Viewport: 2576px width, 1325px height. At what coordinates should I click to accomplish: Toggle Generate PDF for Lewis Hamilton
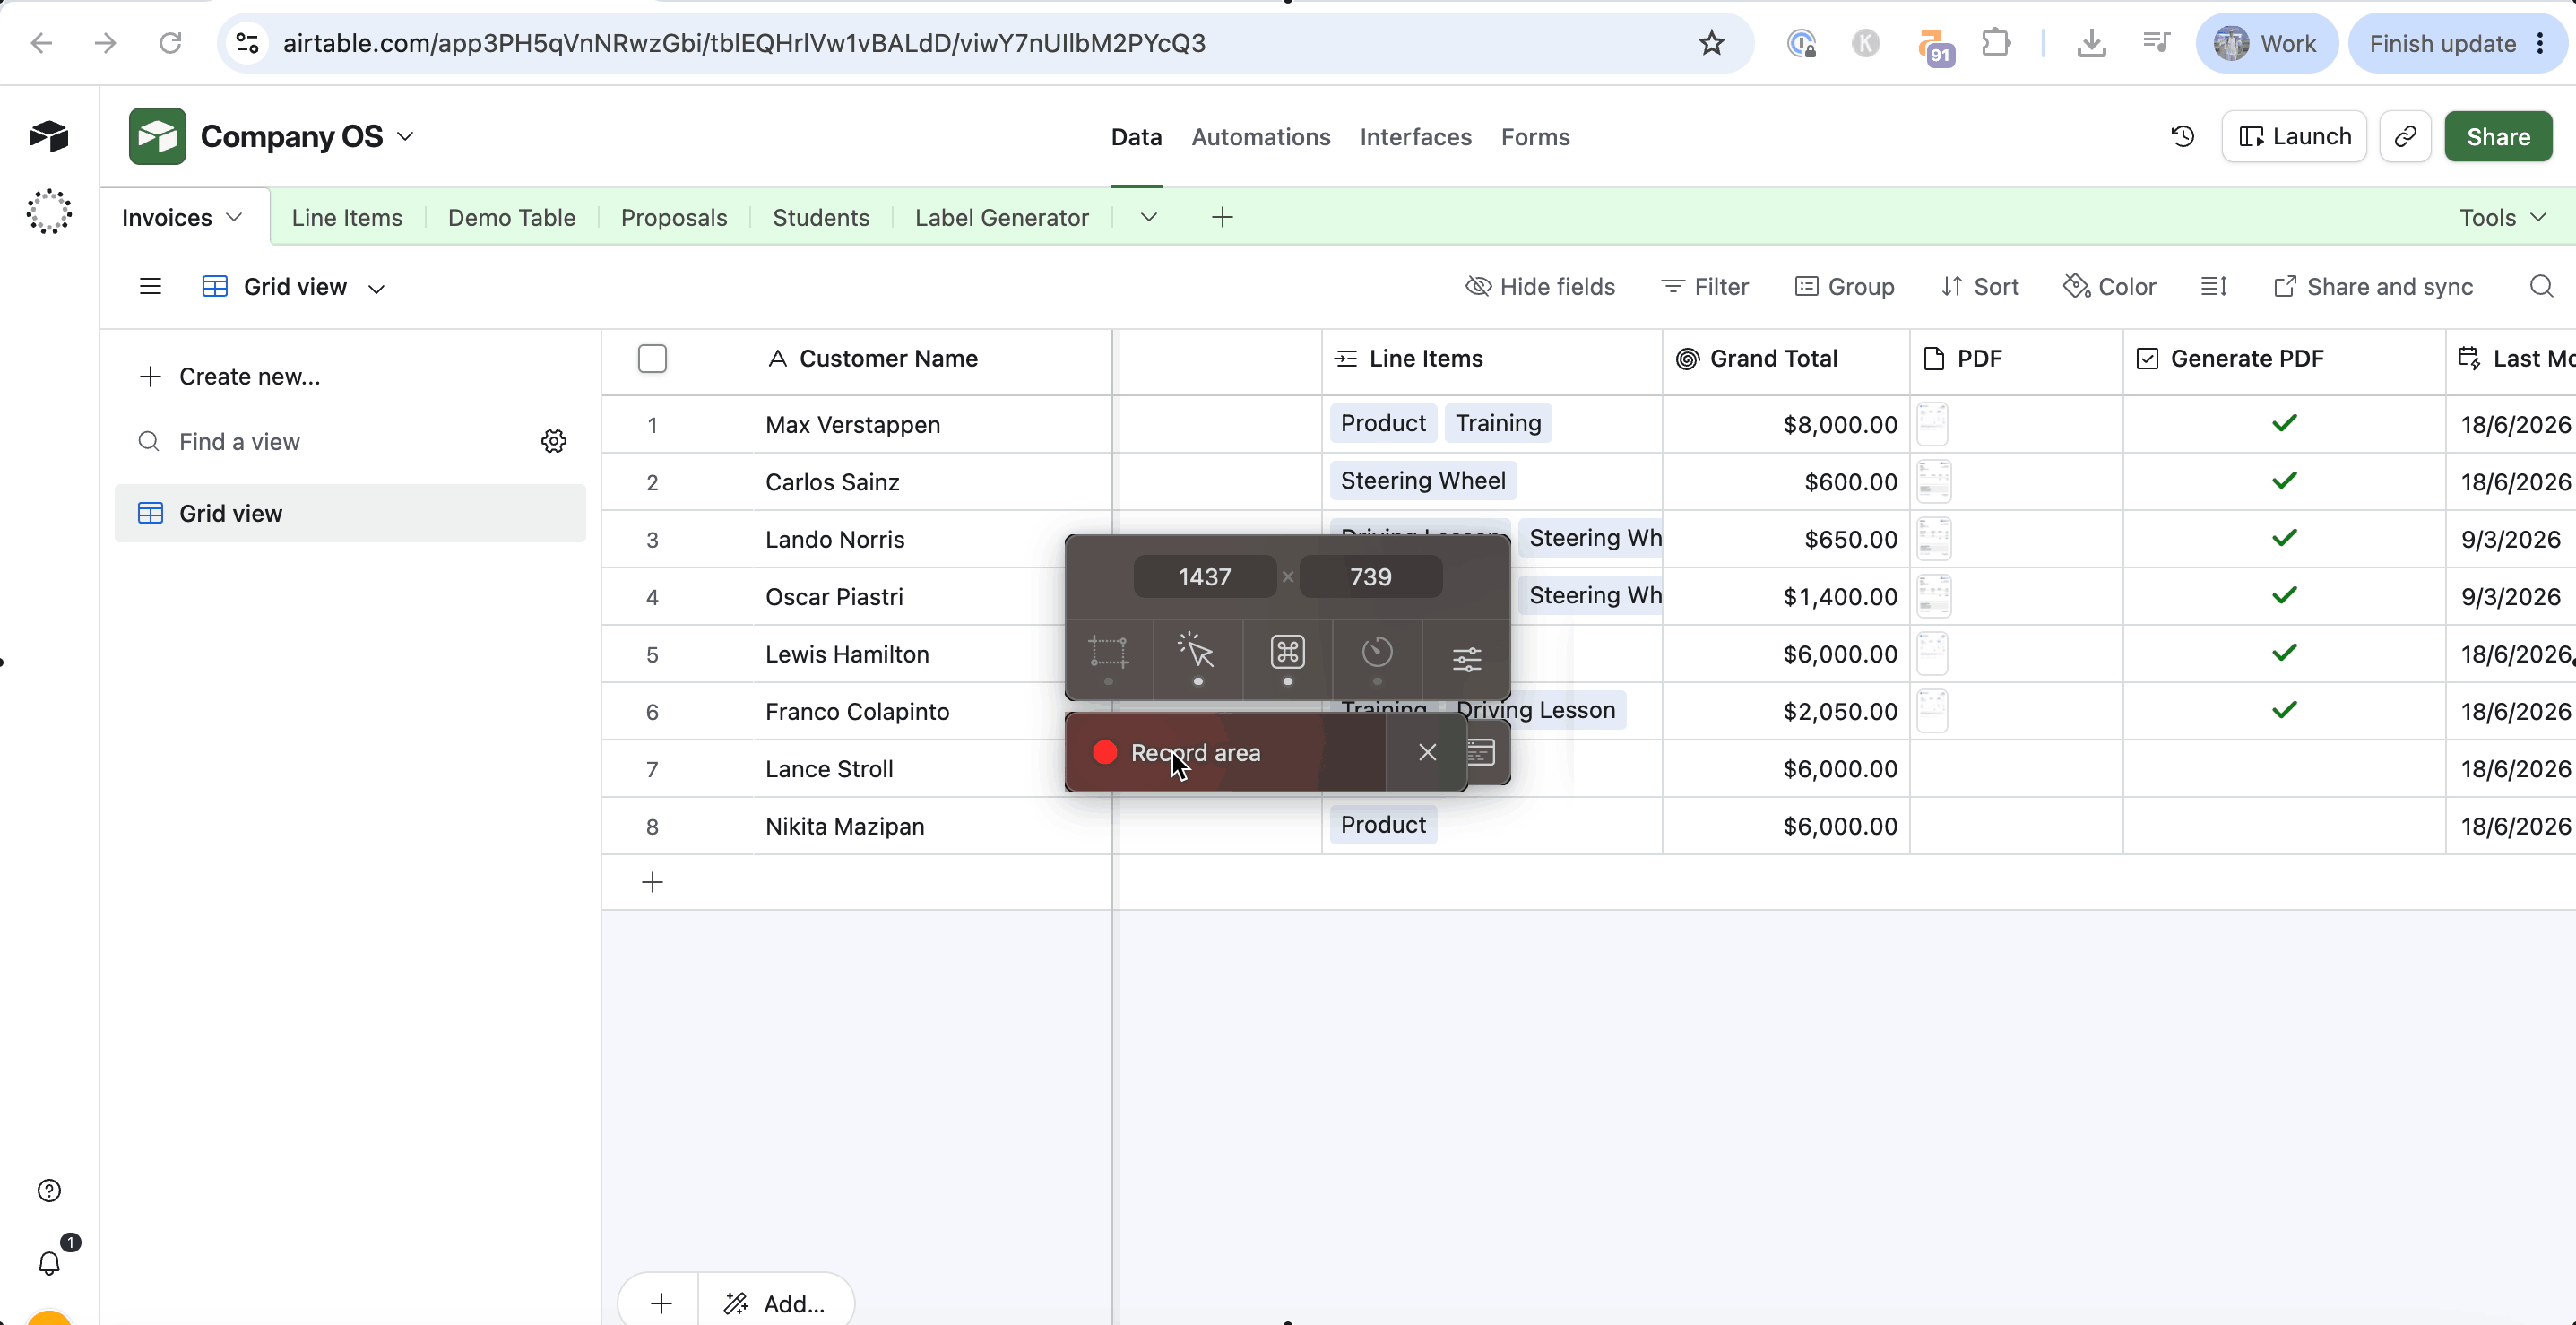click(x=2284, y=653)
